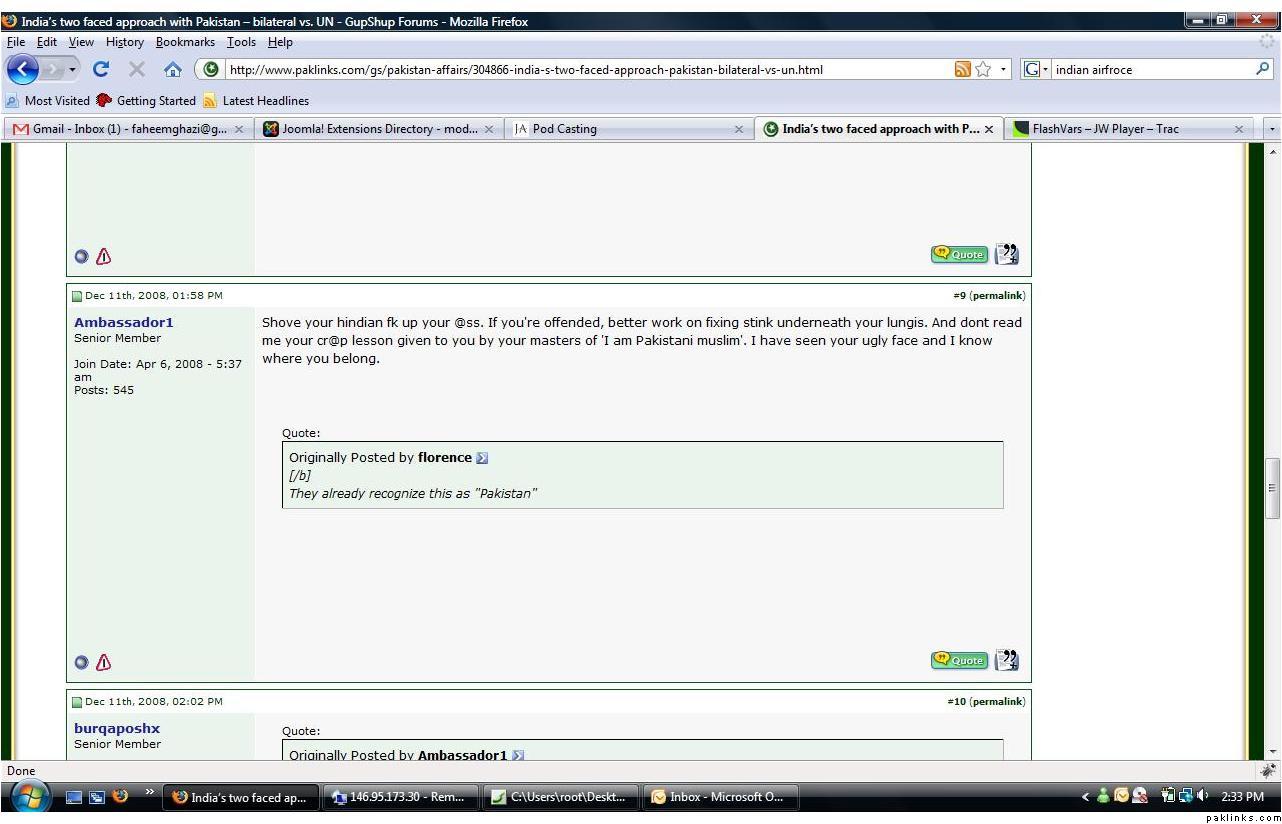Click the Home icon in navigation toolbar

pyautogui.click(x=173, y=69)
